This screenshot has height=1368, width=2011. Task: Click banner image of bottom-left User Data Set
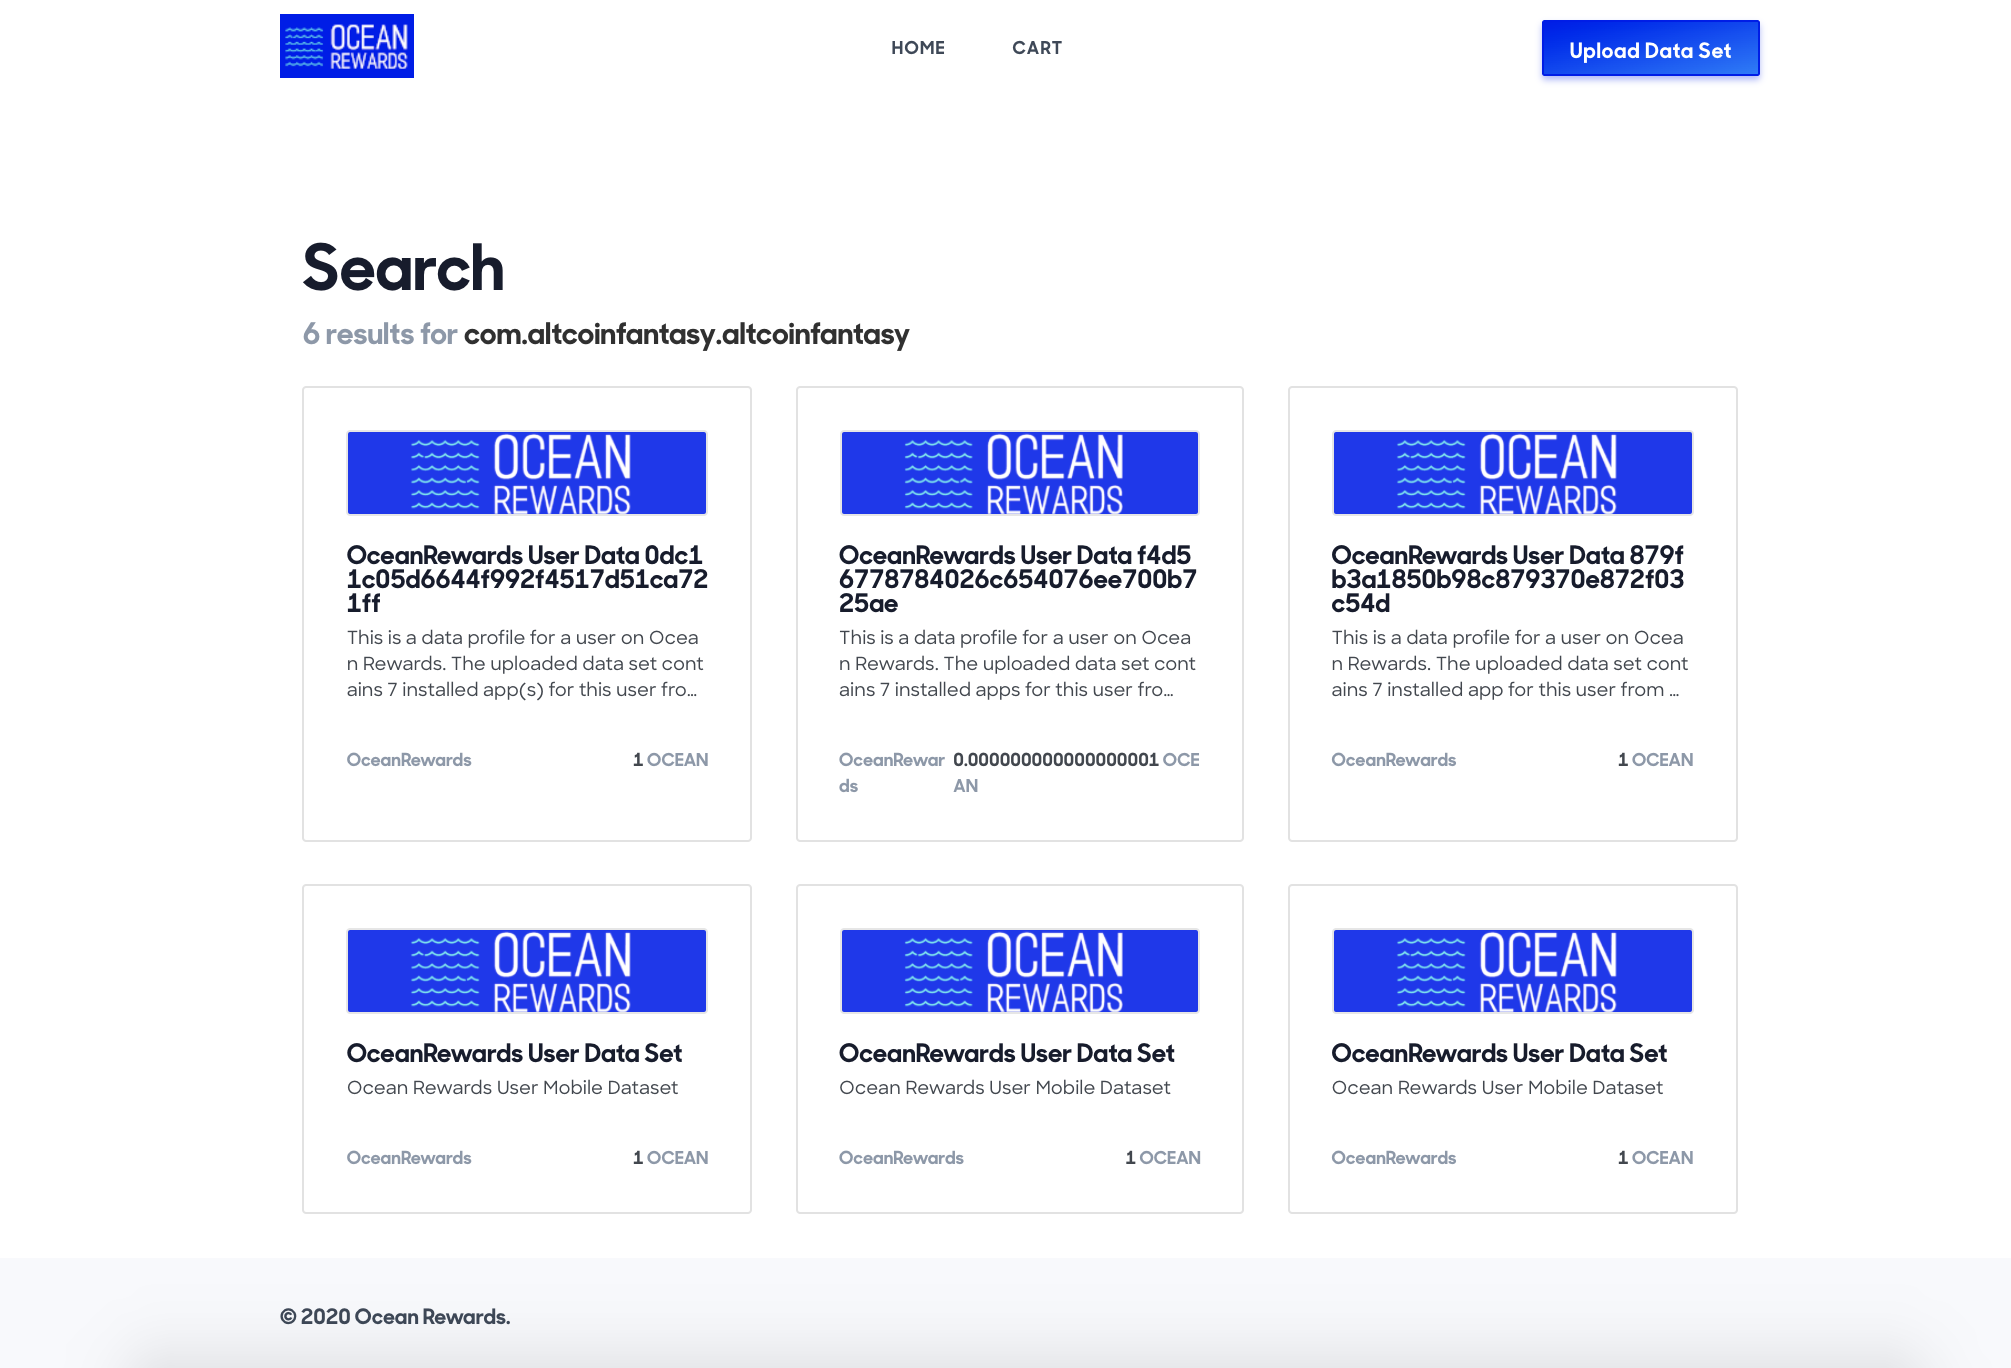(x=526, y=971)
